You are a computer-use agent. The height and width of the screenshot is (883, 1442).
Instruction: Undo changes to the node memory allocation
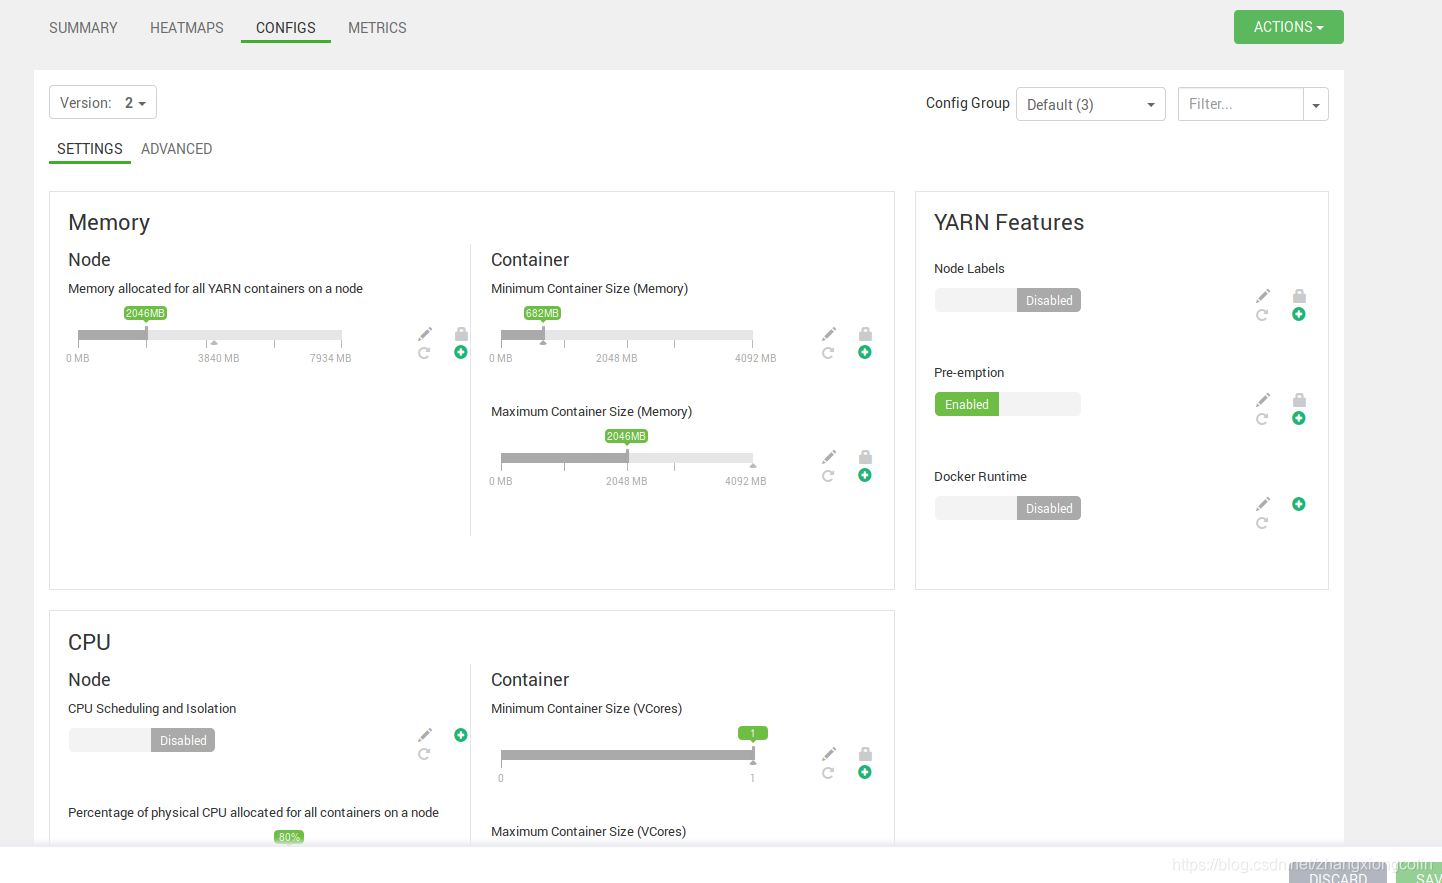[x=424, y=353]
